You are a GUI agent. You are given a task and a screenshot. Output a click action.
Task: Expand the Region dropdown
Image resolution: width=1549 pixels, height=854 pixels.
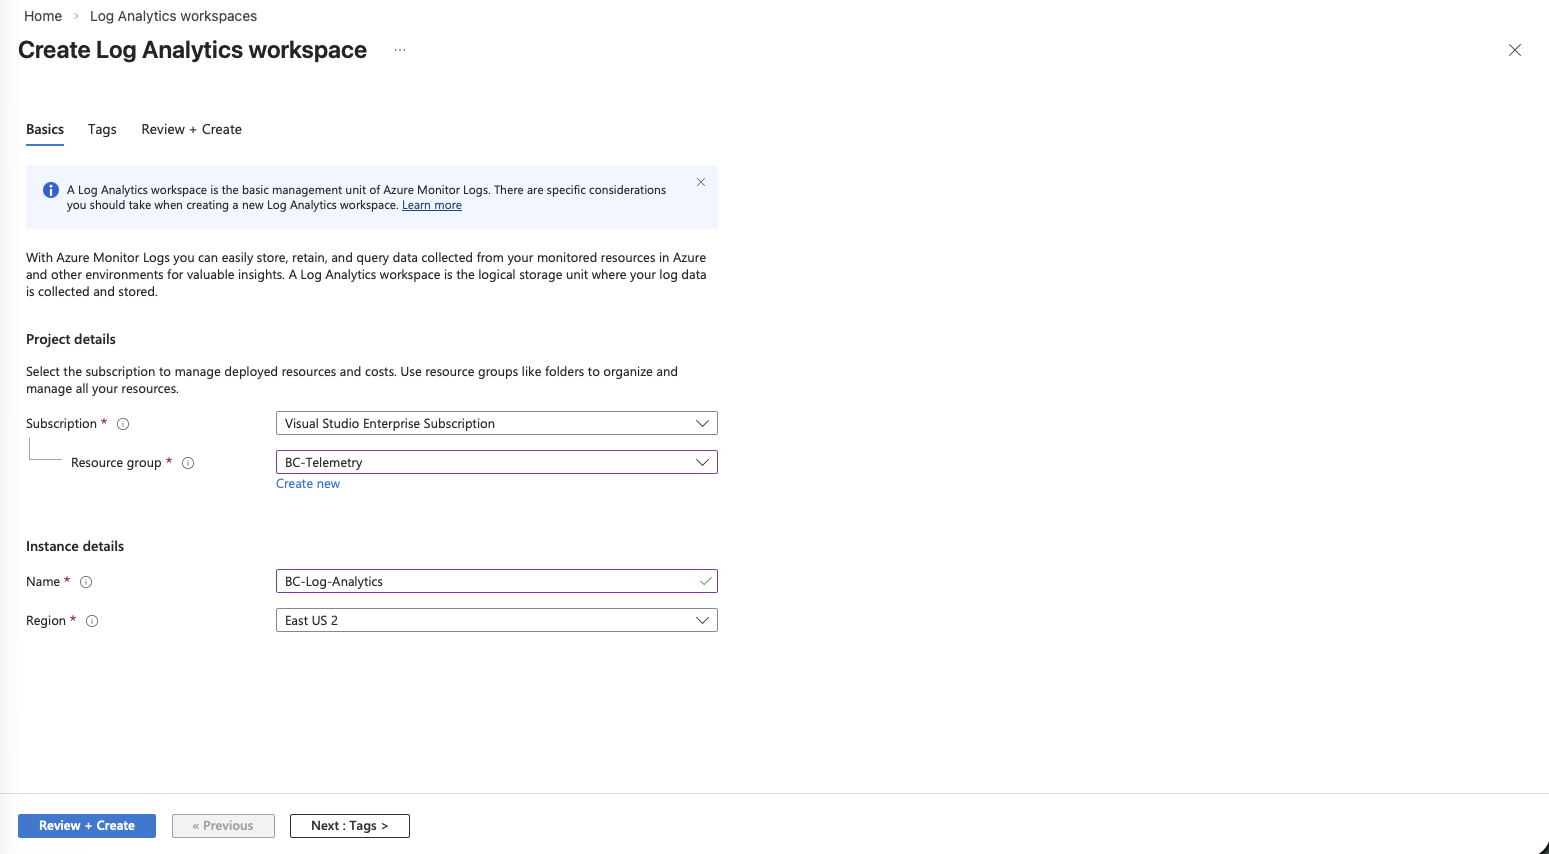click(x=496, y=620)
